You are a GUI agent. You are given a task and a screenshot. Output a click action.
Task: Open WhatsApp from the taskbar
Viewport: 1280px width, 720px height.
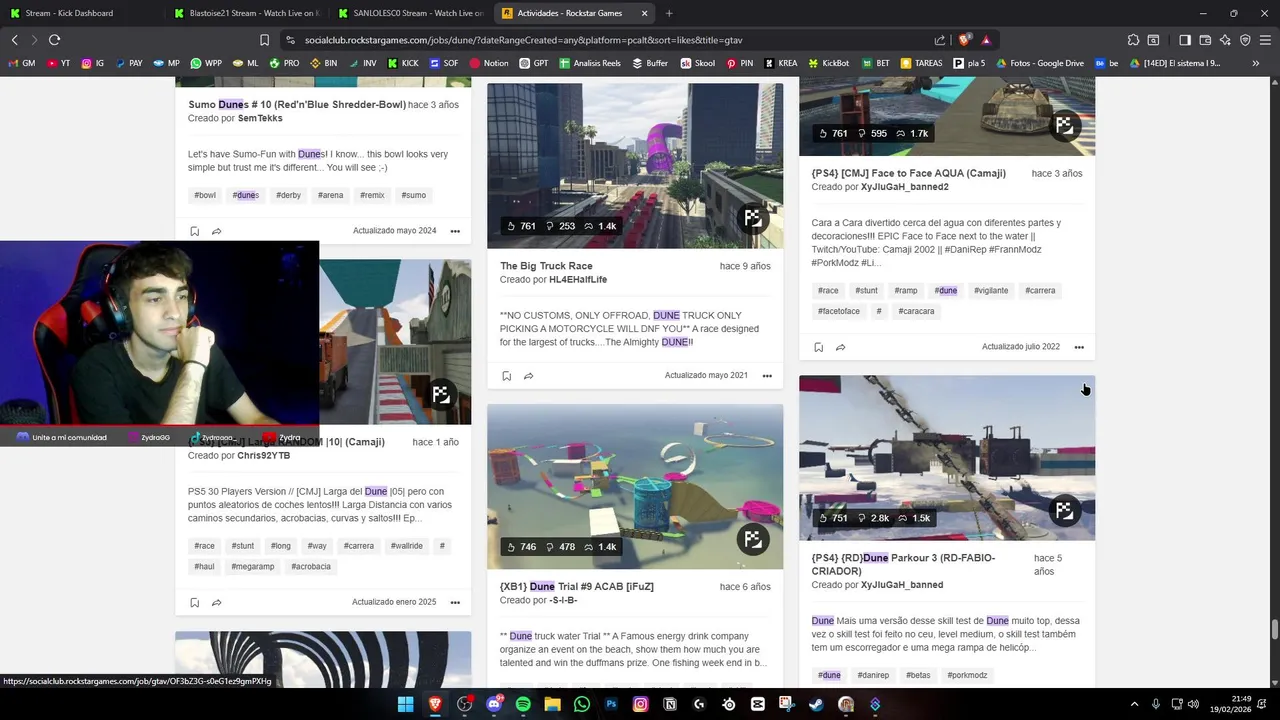(582, 704)
